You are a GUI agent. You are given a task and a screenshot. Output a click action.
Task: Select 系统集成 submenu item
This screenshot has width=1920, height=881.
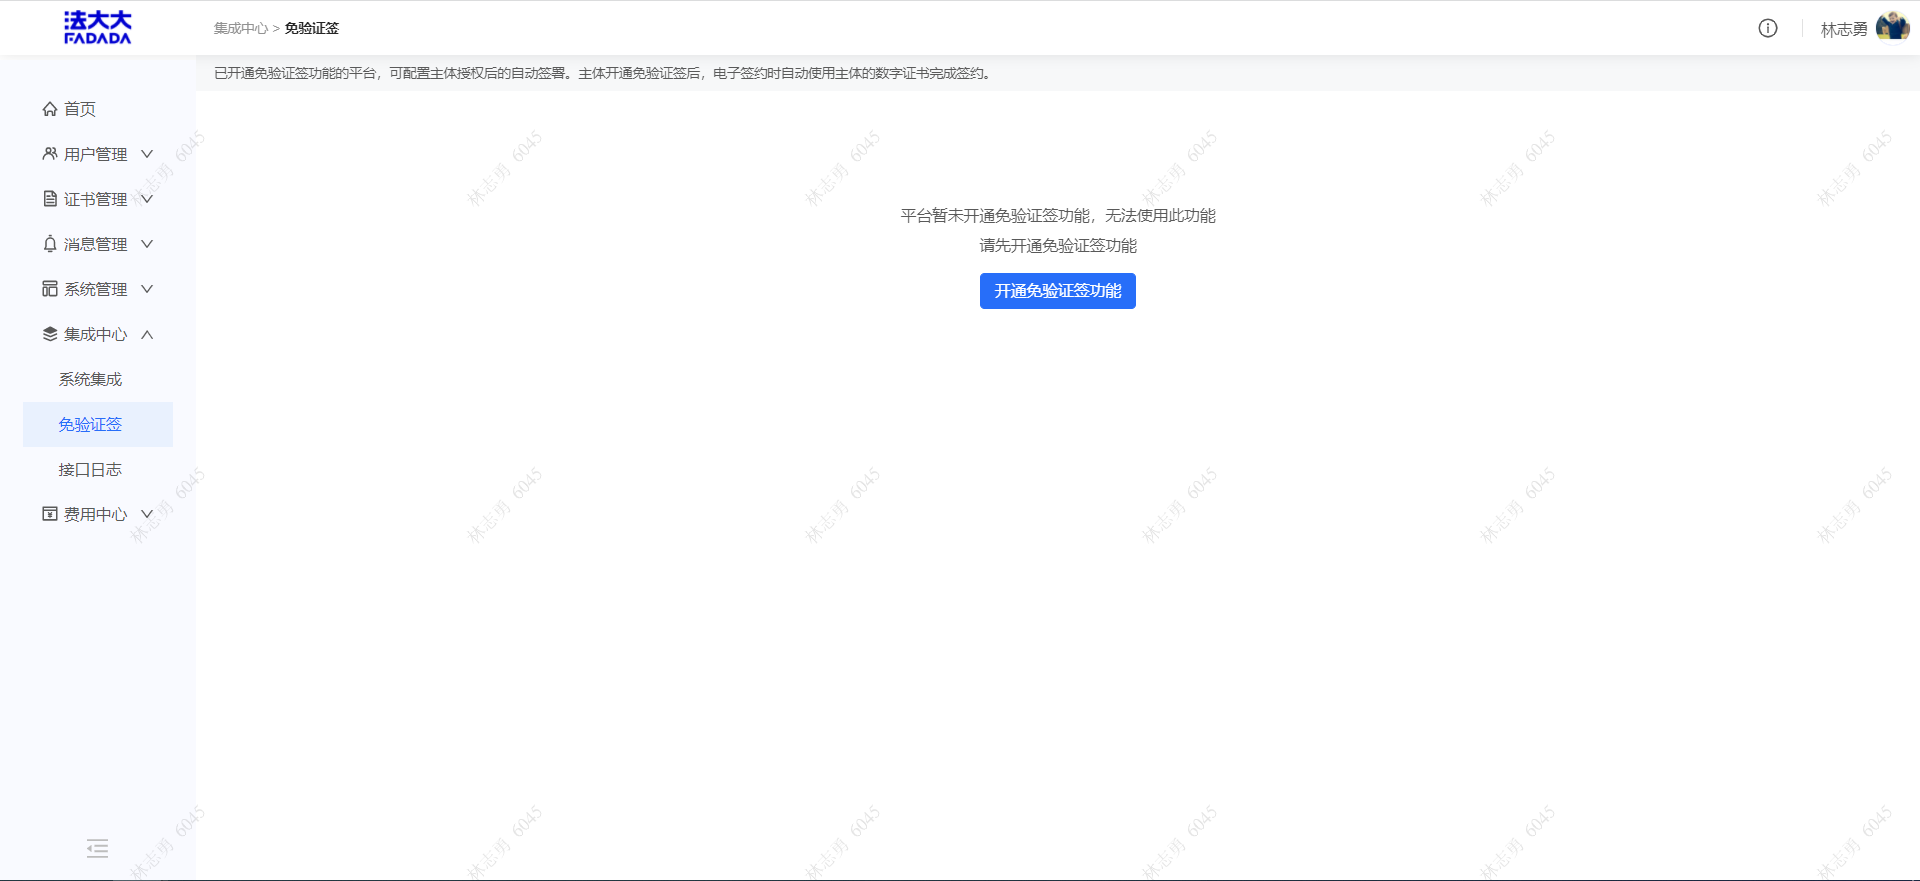pyautogui.click(x=90, y=379)
